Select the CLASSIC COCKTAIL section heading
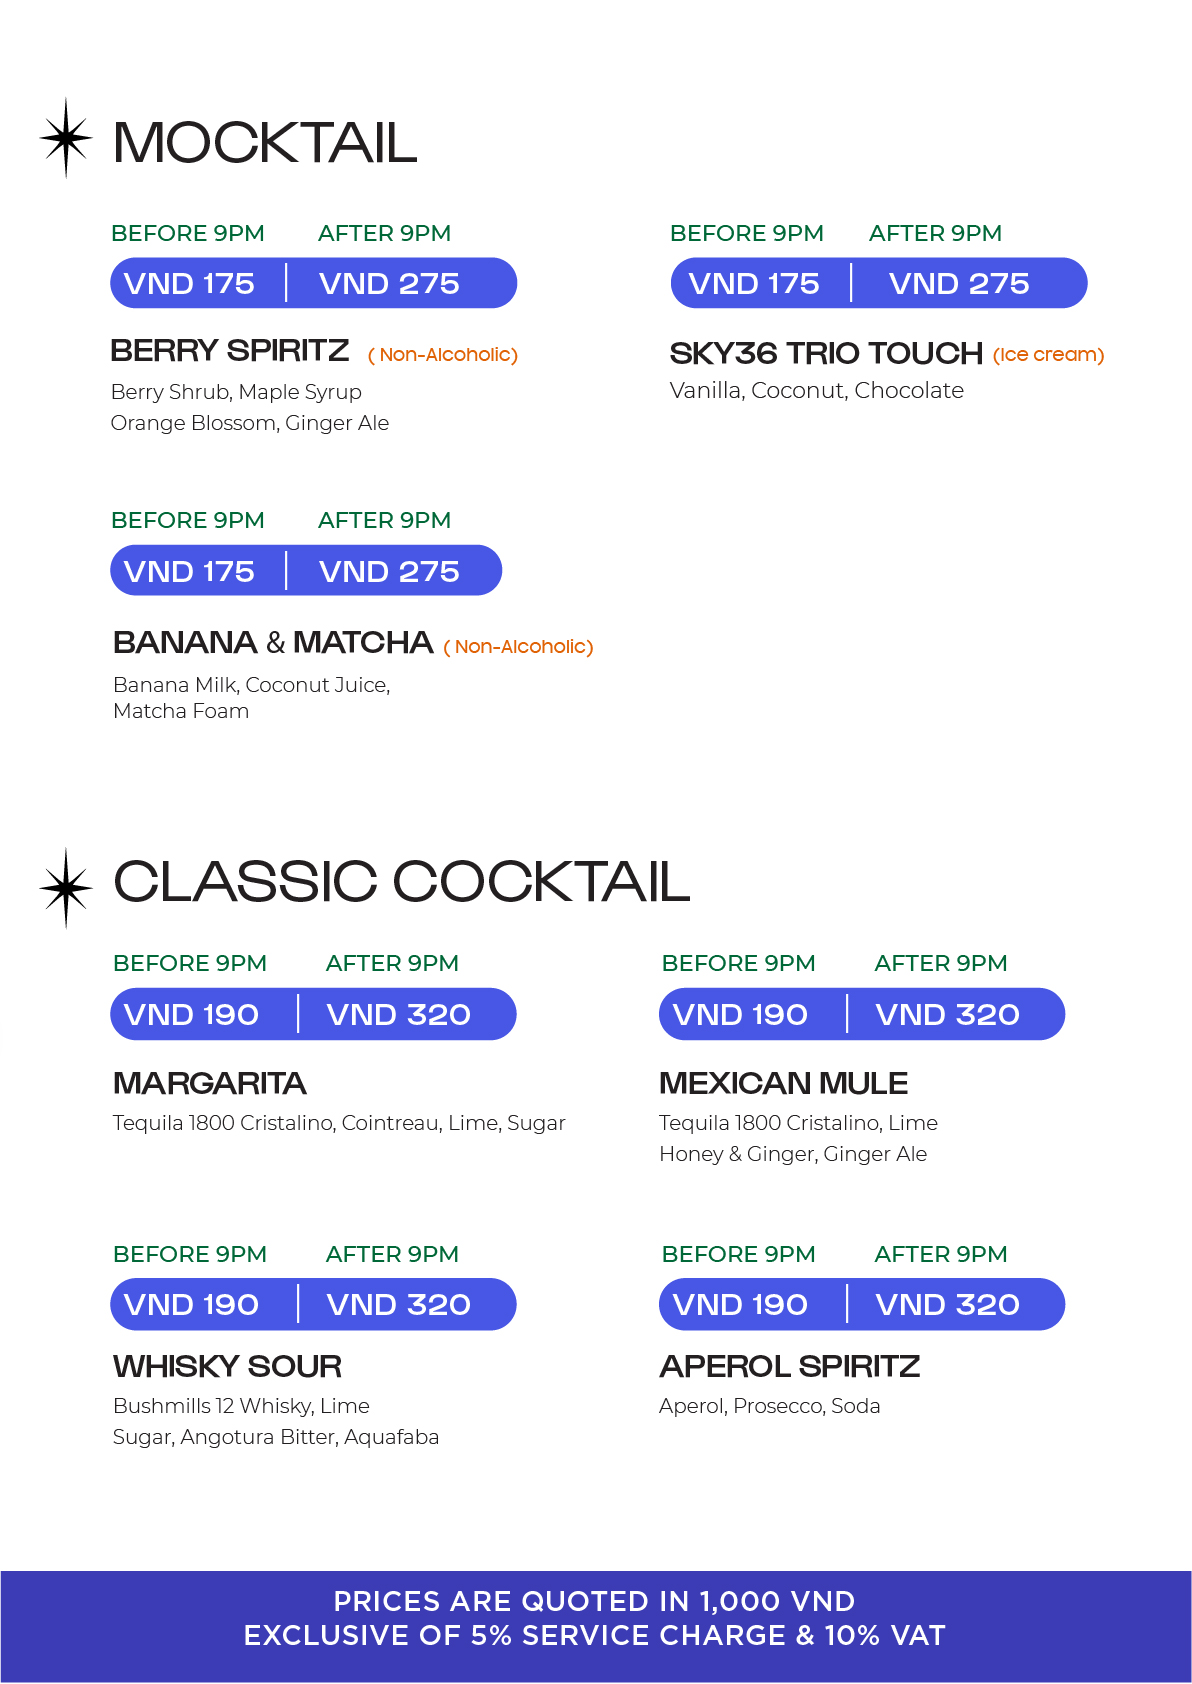 pos(401,882)
